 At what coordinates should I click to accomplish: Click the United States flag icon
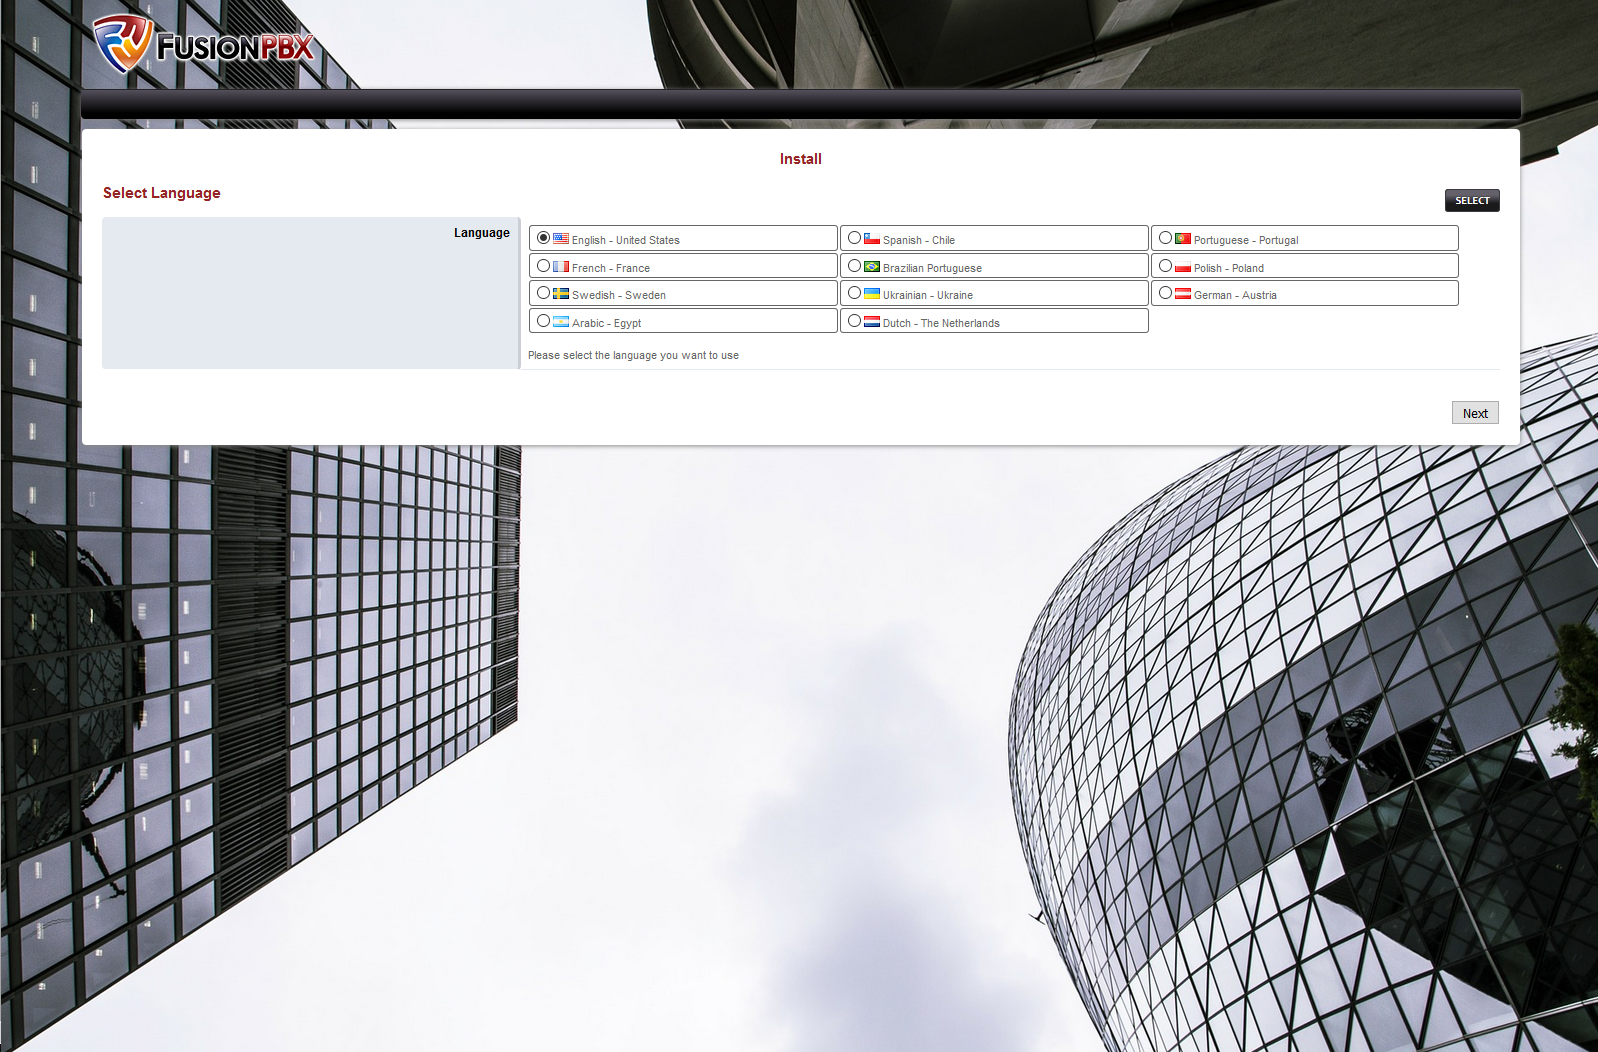pos(561,239)
